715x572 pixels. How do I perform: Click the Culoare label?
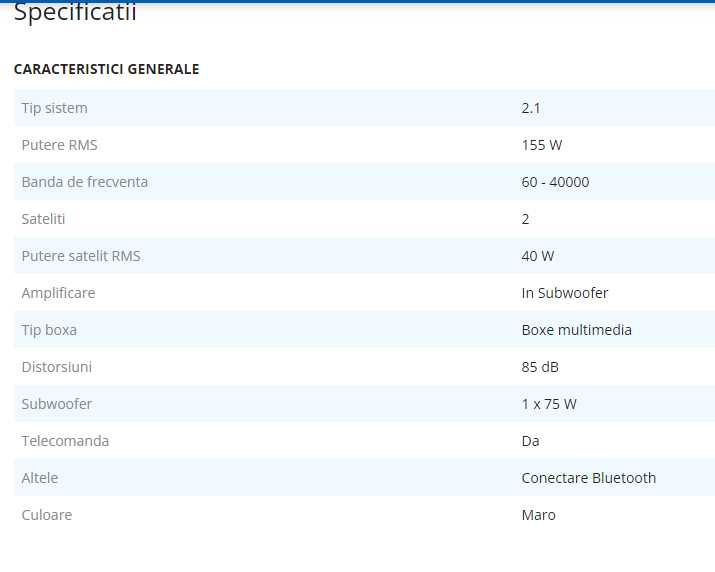coord(47,515)
